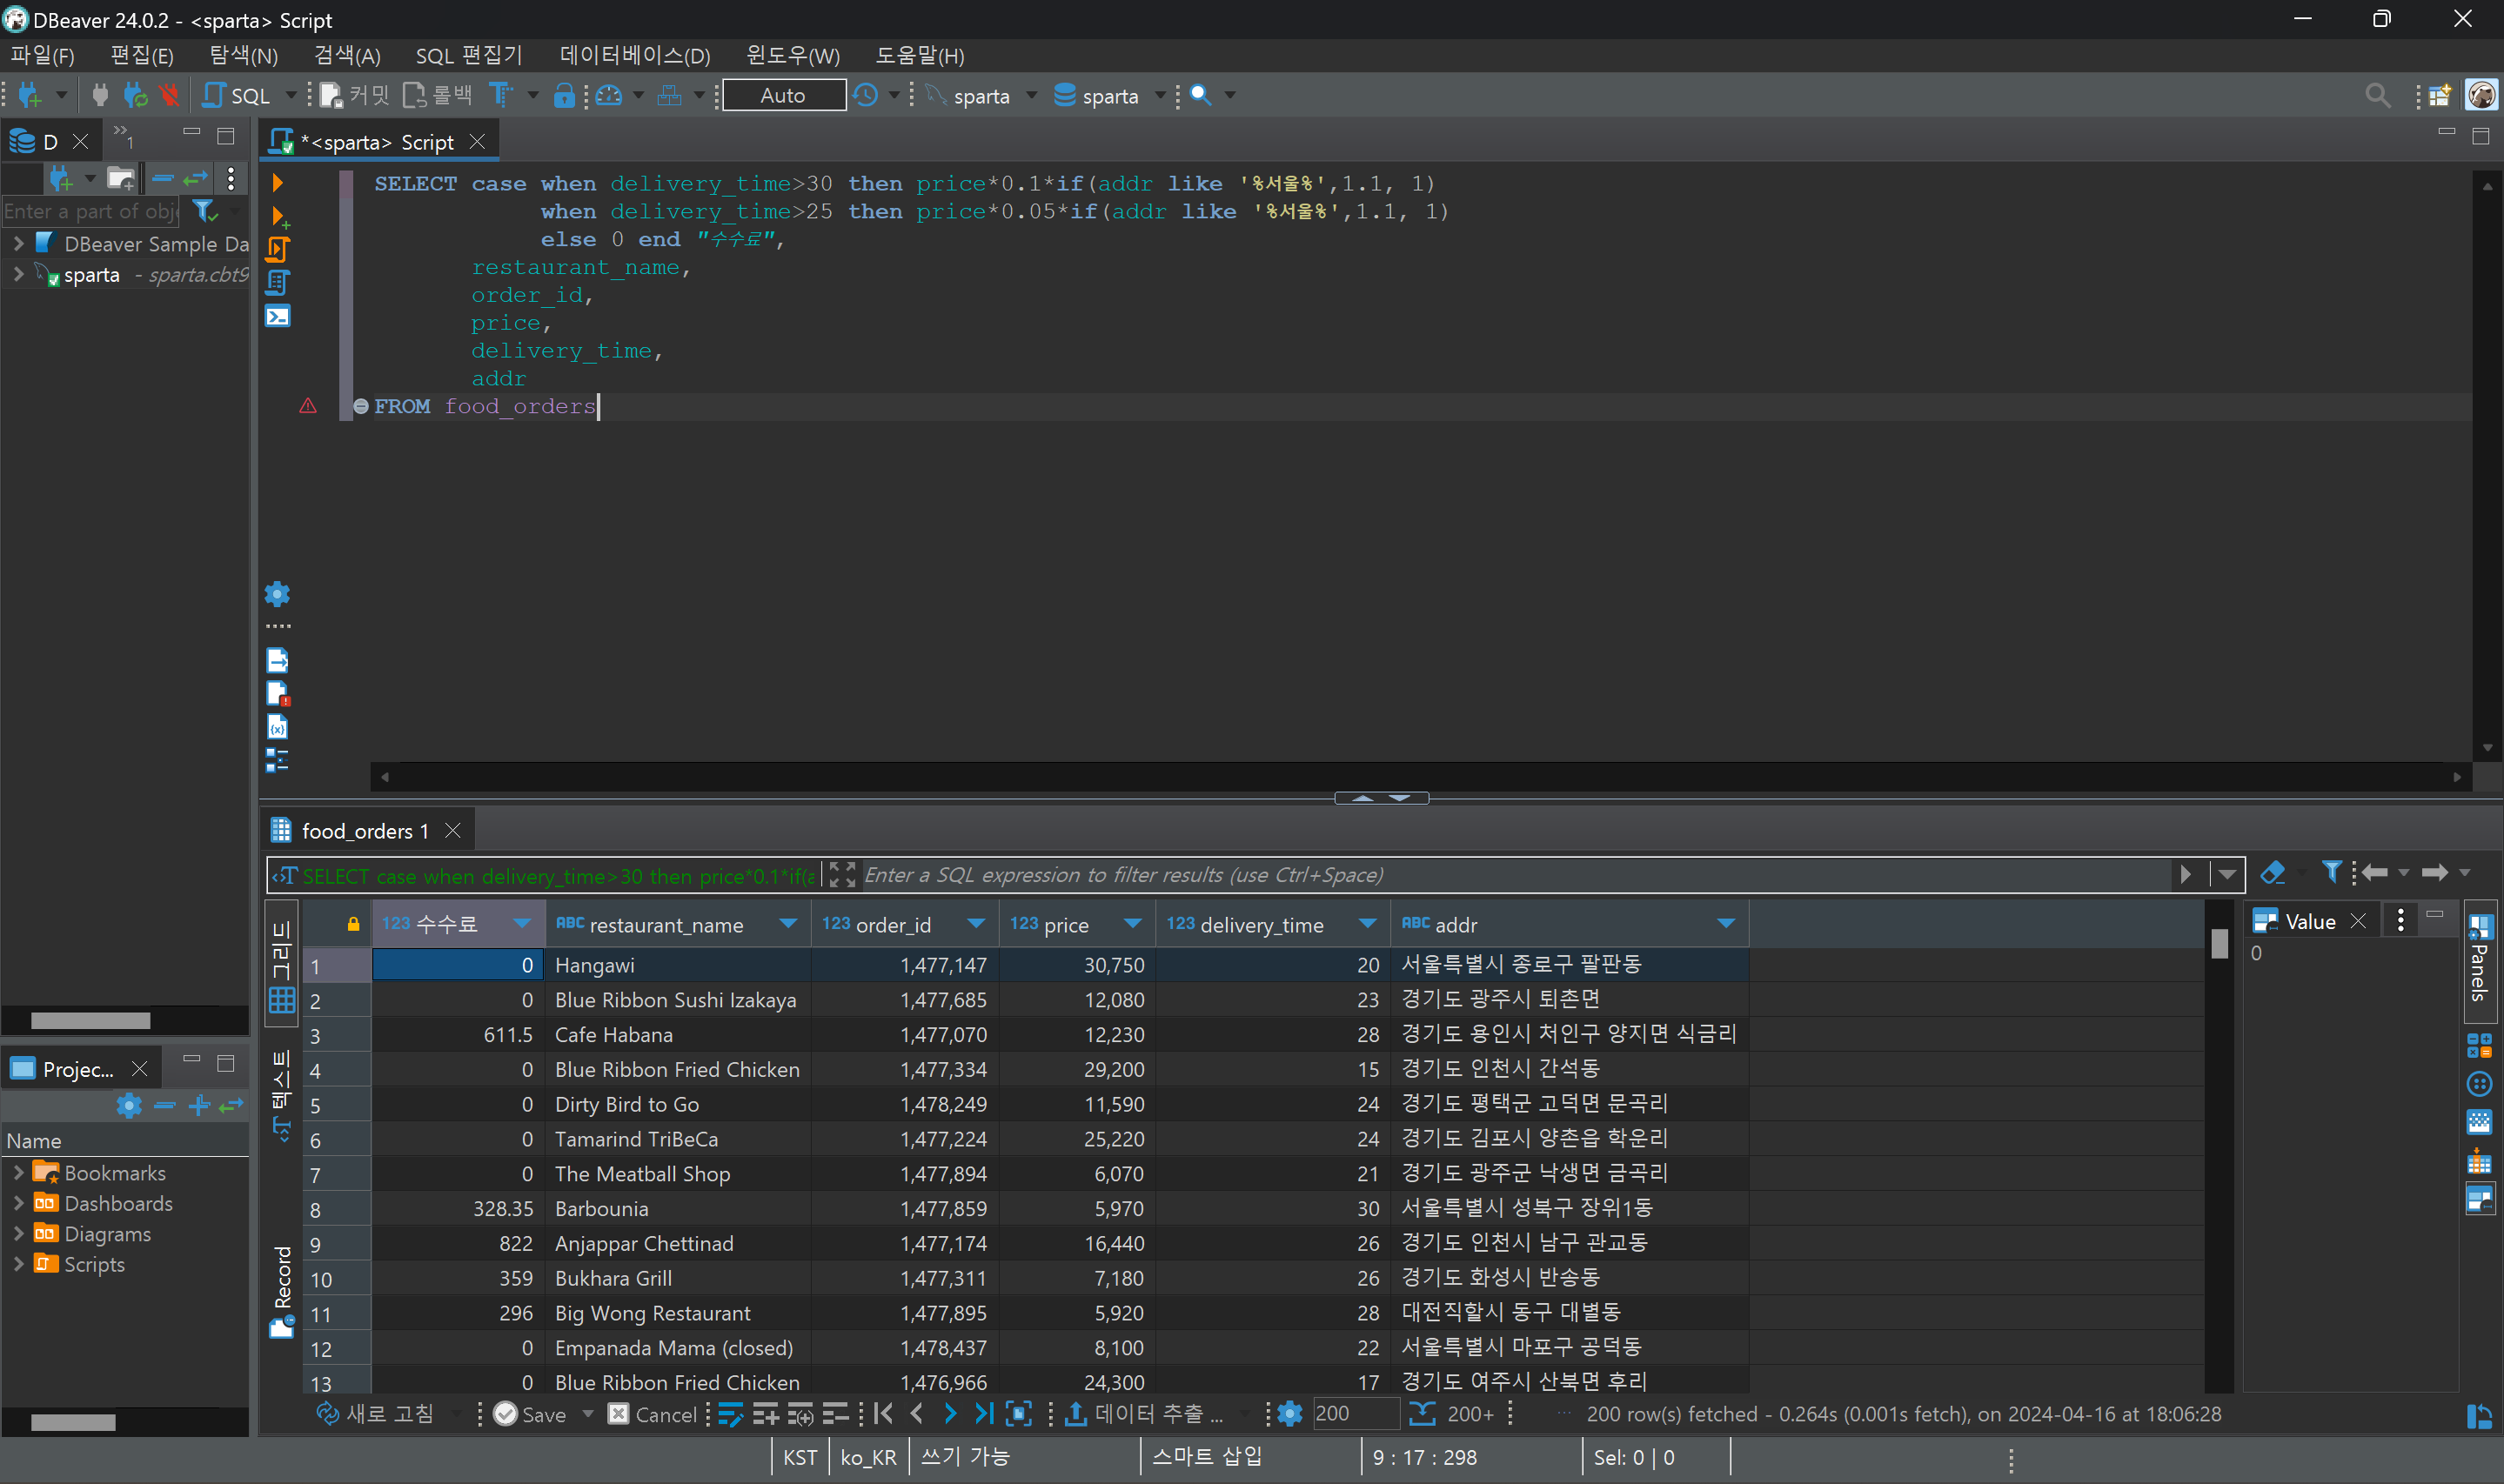The height and width of the screenshot is (1484, 2504).
Task: Open the active sparta schema dropdown
Action: click(1110, 96)
